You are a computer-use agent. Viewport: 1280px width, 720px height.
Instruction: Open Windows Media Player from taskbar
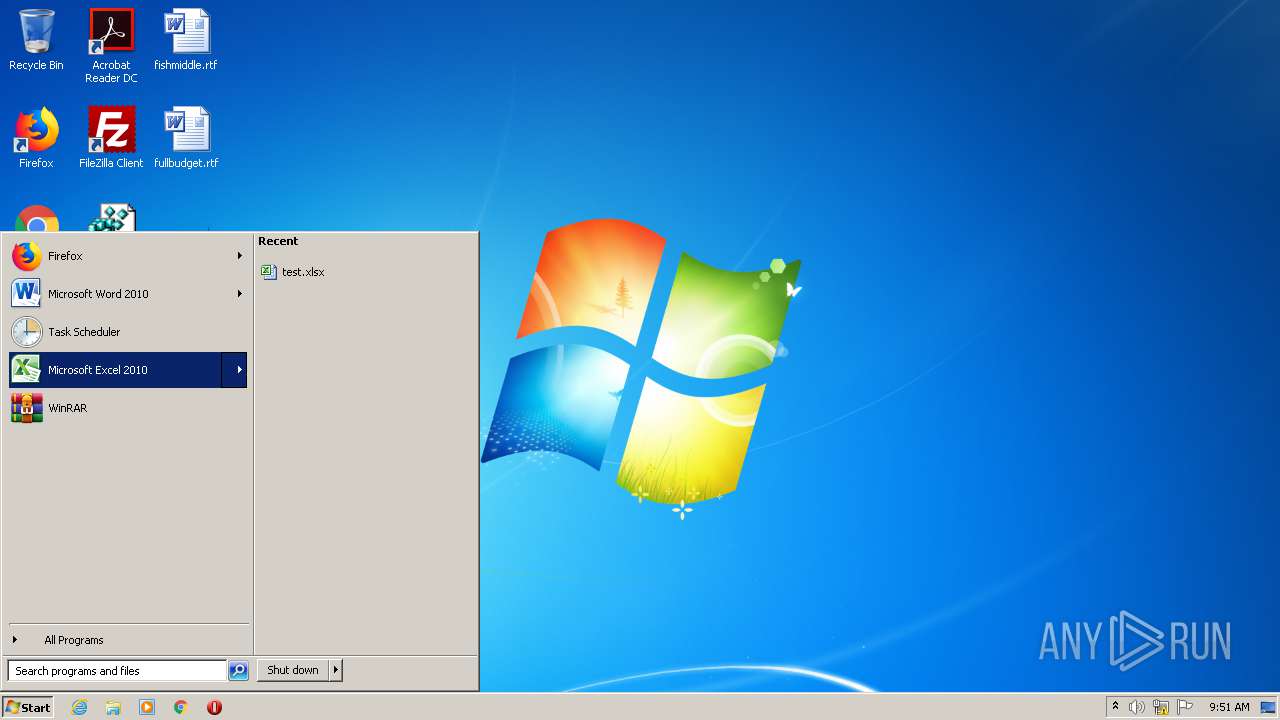pyautogui.click(x=147, y=707)
